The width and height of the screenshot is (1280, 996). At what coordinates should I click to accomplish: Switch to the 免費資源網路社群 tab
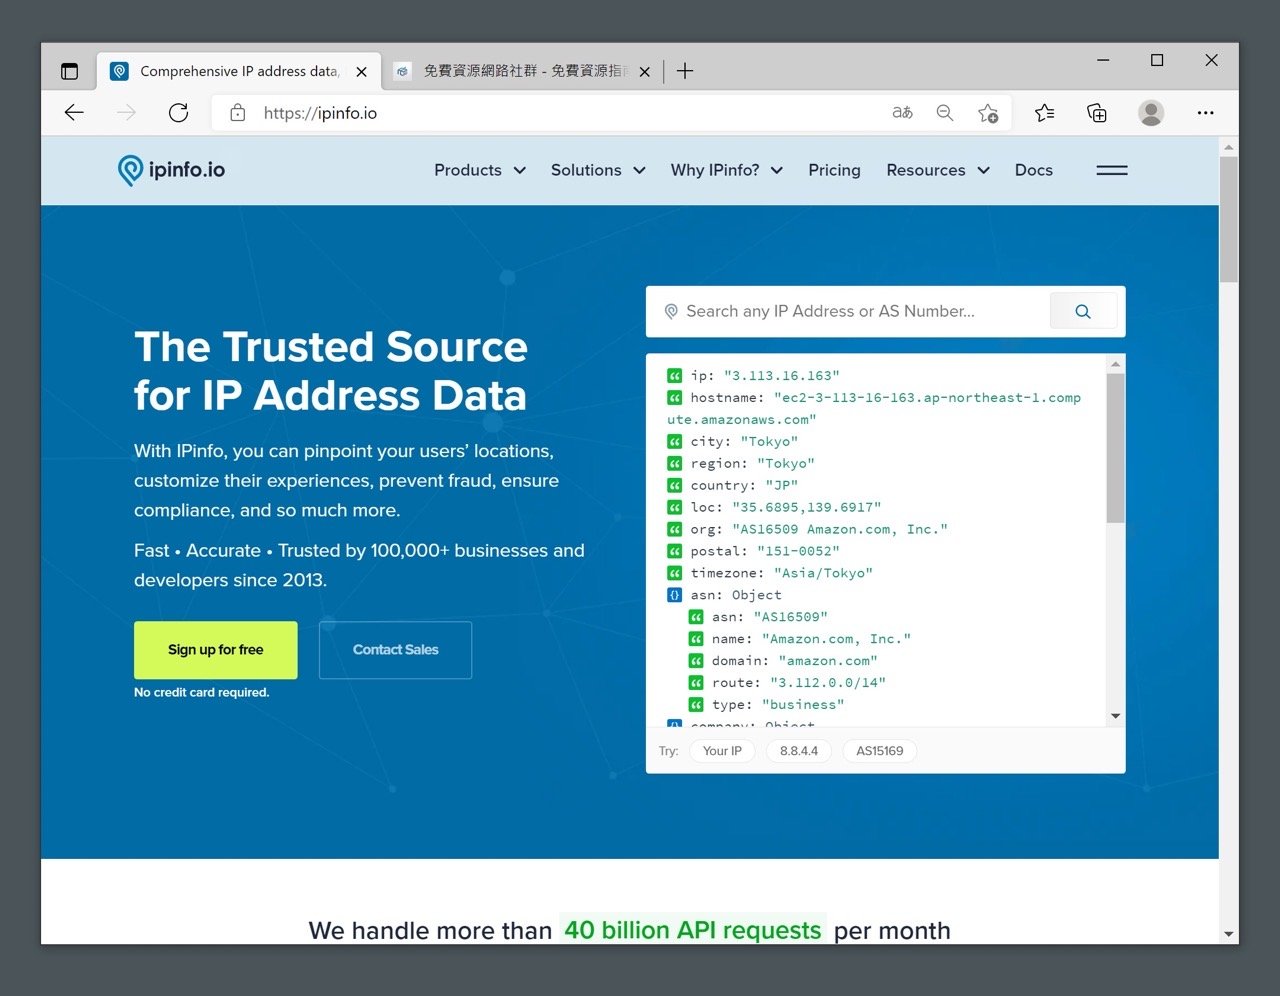(524, 71)
